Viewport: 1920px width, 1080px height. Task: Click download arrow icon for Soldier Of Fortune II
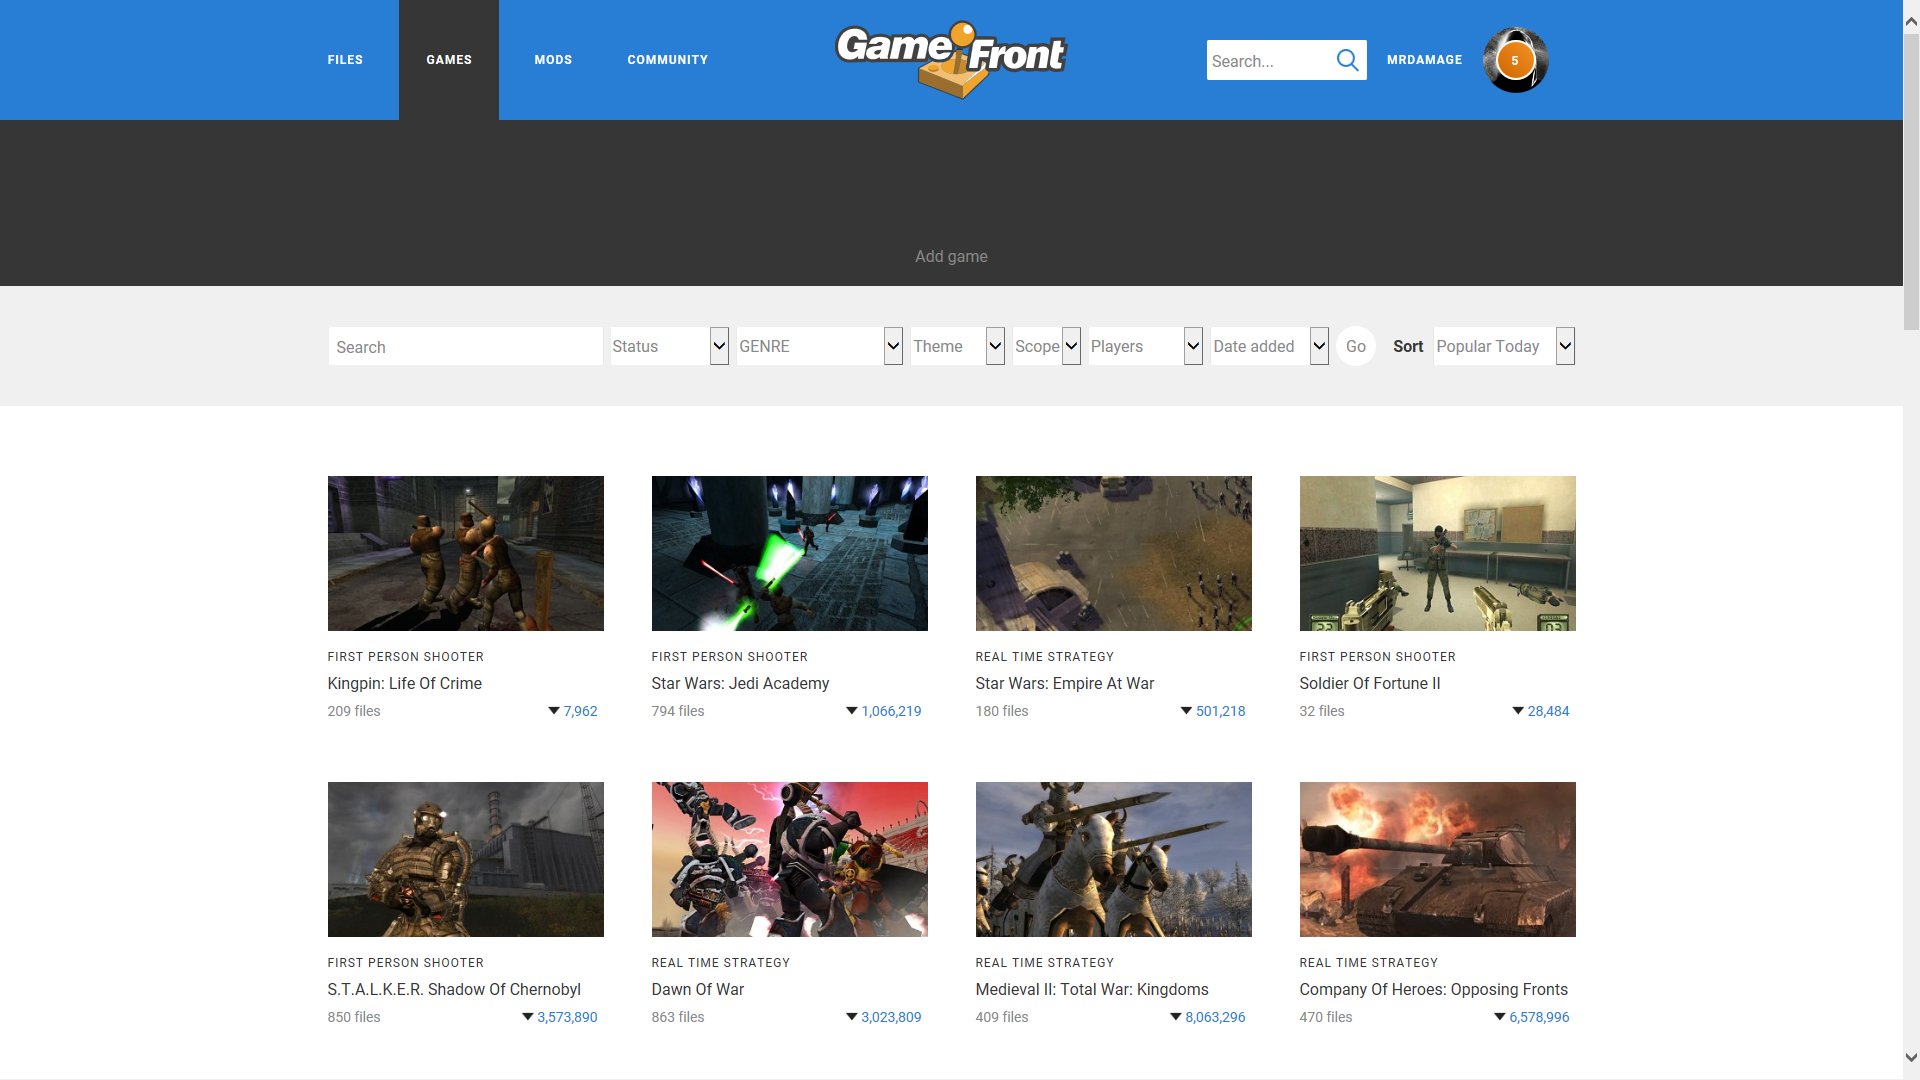pos(1518,711)
